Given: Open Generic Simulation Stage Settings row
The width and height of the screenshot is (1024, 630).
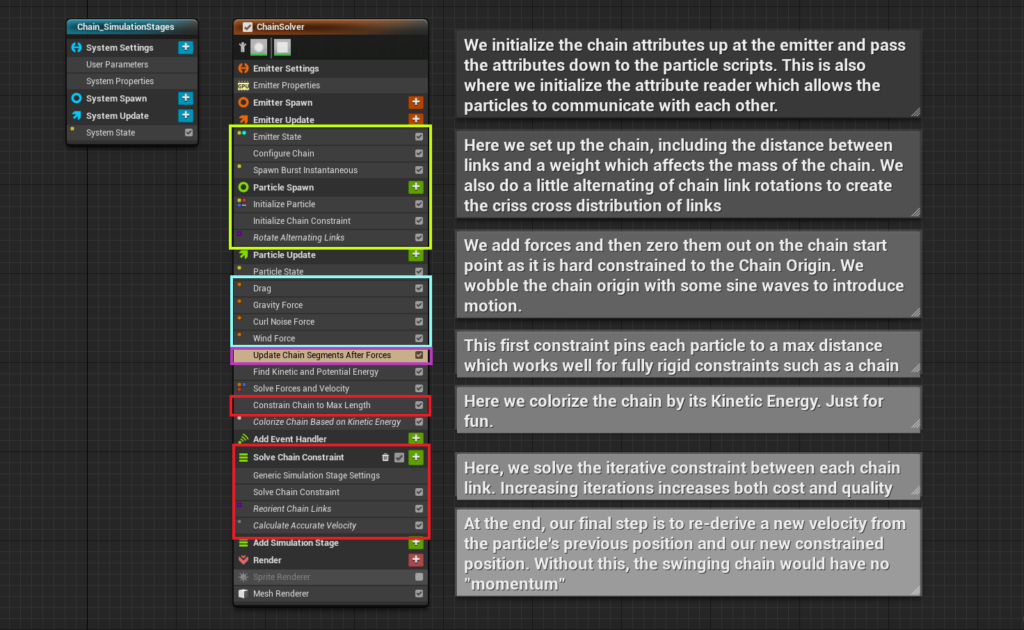Looking at the screenshot, I should (x=330, y=475).
